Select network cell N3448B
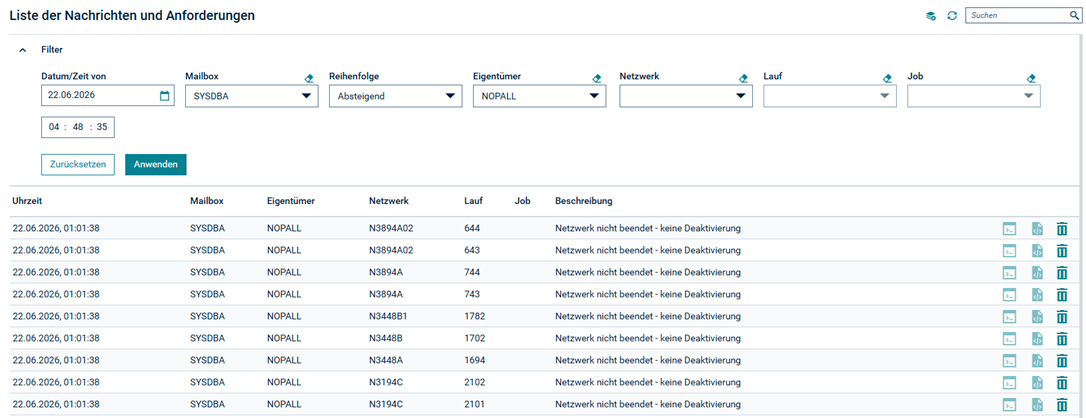 click(386, 339)
